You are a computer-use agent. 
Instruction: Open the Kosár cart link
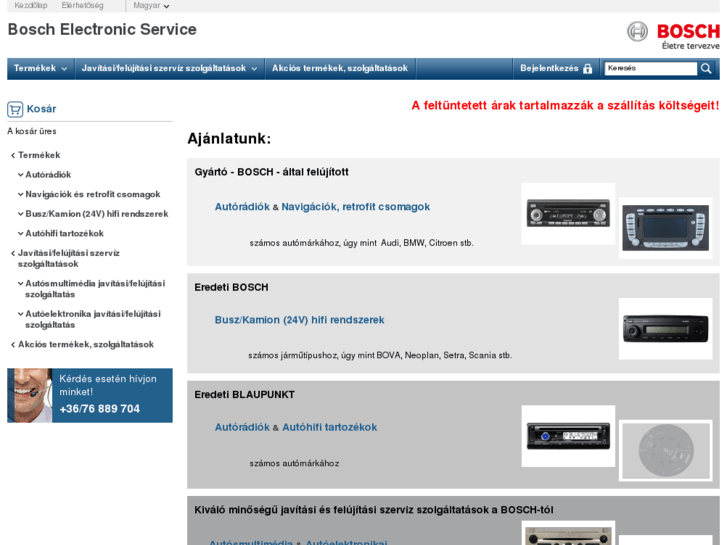(x=41, y=109)
